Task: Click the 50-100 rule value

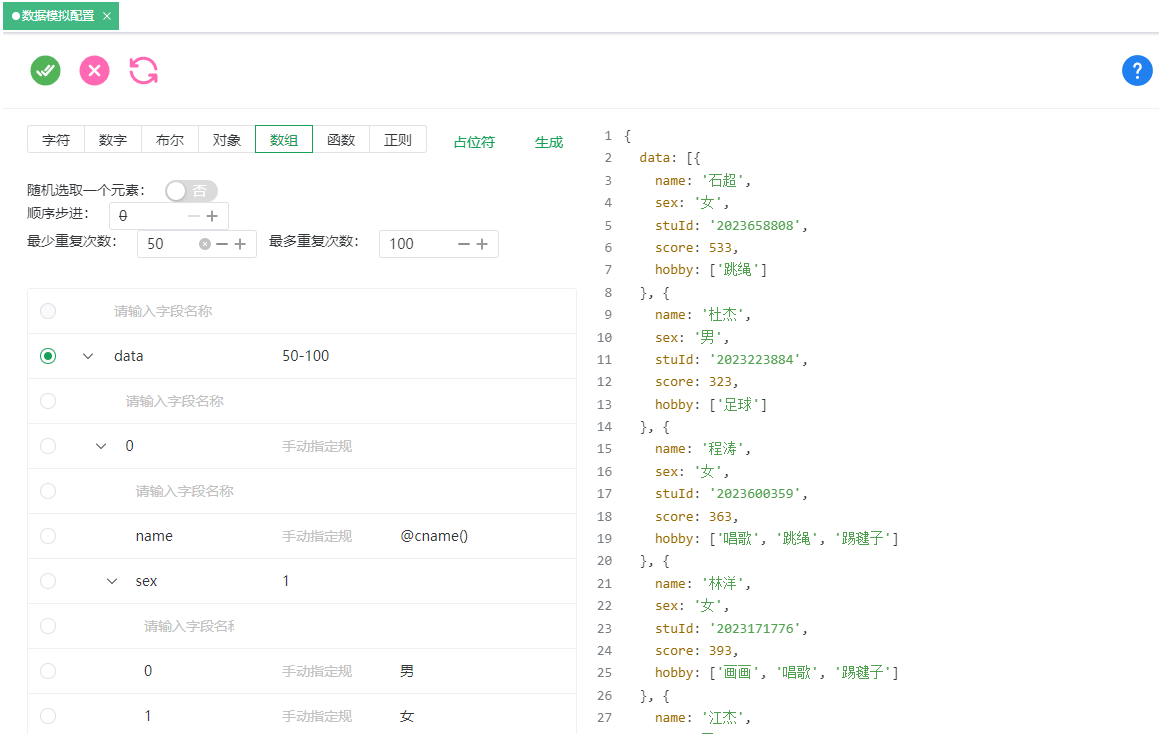Action: pyautogui.click(x=305, y=356)
